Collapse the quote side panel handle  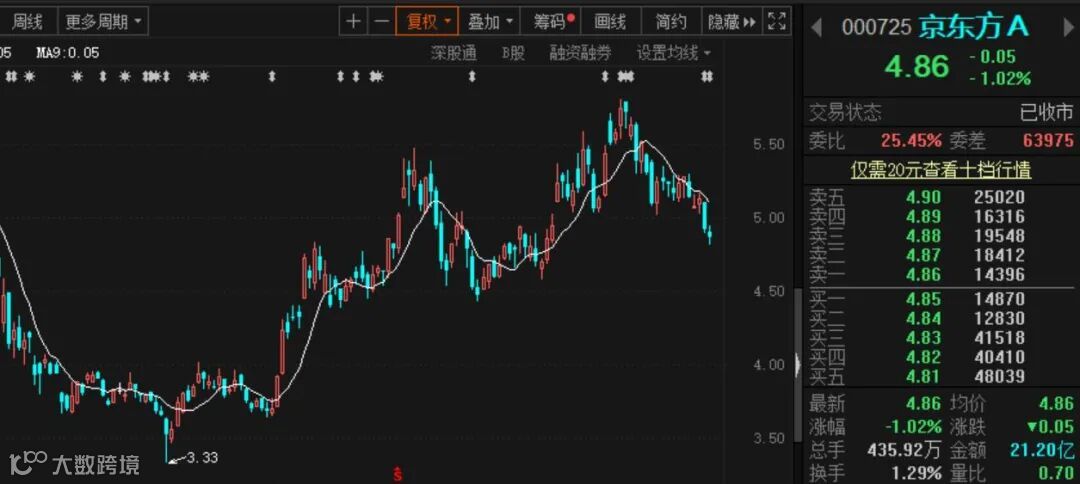798,364
